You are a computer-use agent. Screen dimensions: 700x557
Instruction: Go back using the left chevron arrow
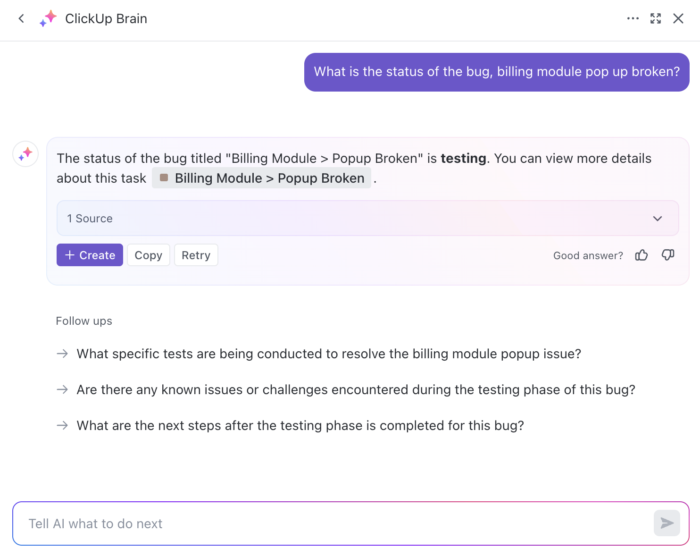21,19
